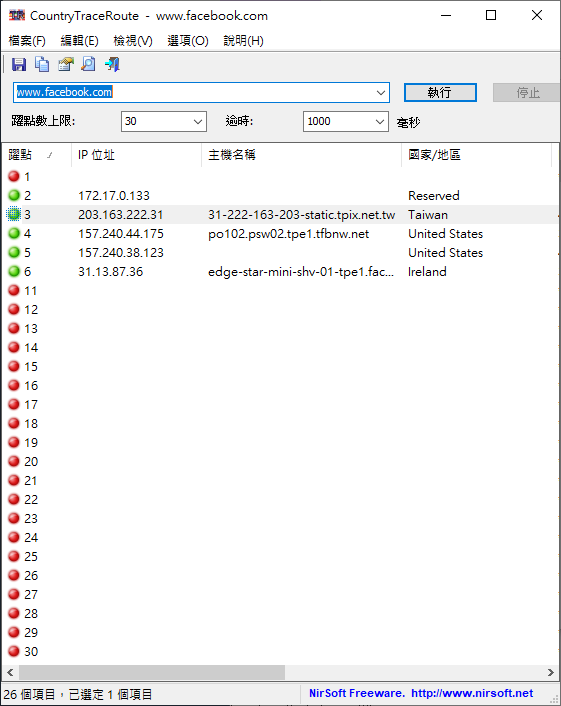Click host name po102.psw02.tpe1.tfbnw.net

pyautogui.click(x=288, y=233)
